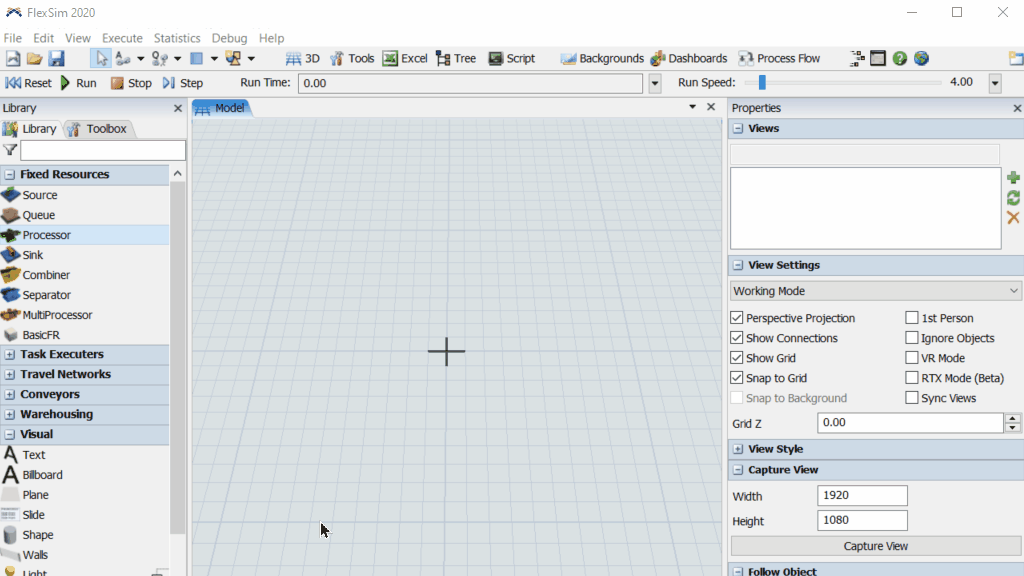
Task: Select the Processor object in Library
Action: tap(46, 235)
